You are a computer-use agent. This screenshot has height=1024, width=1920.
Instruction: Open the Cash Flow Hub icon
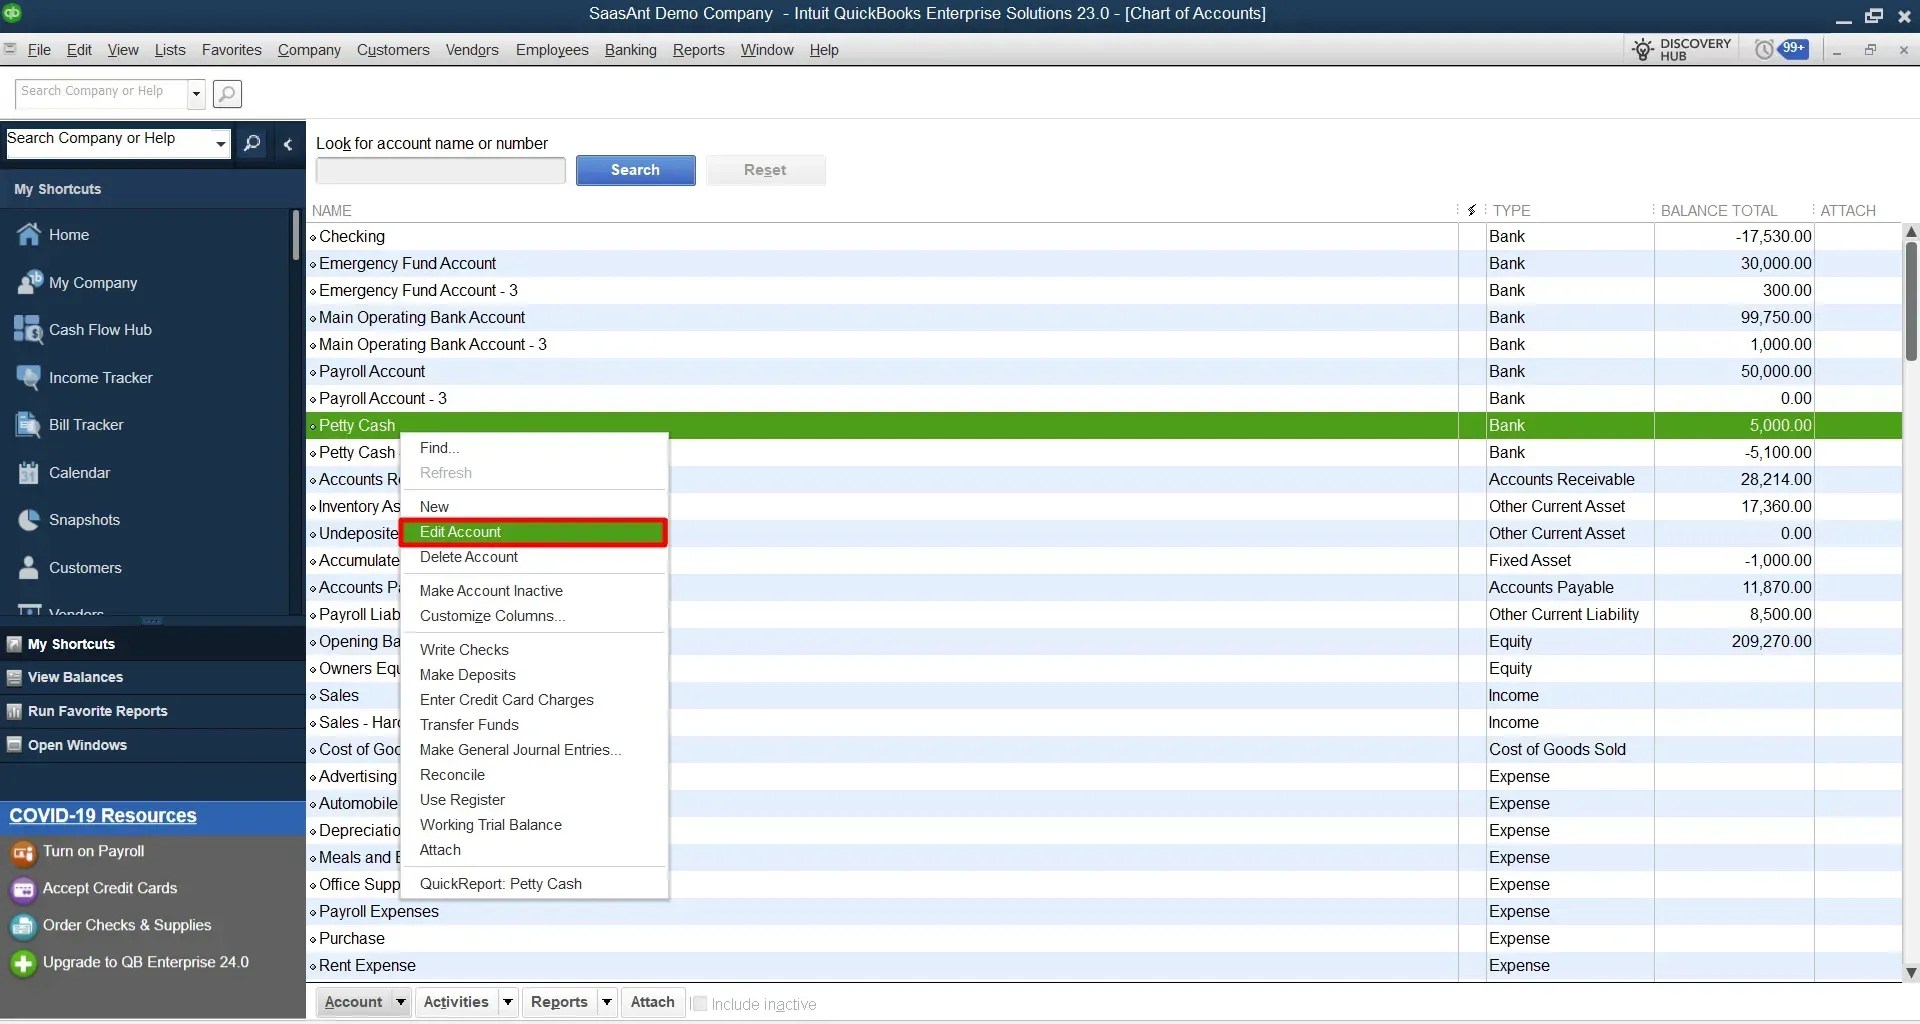point(29,330)
